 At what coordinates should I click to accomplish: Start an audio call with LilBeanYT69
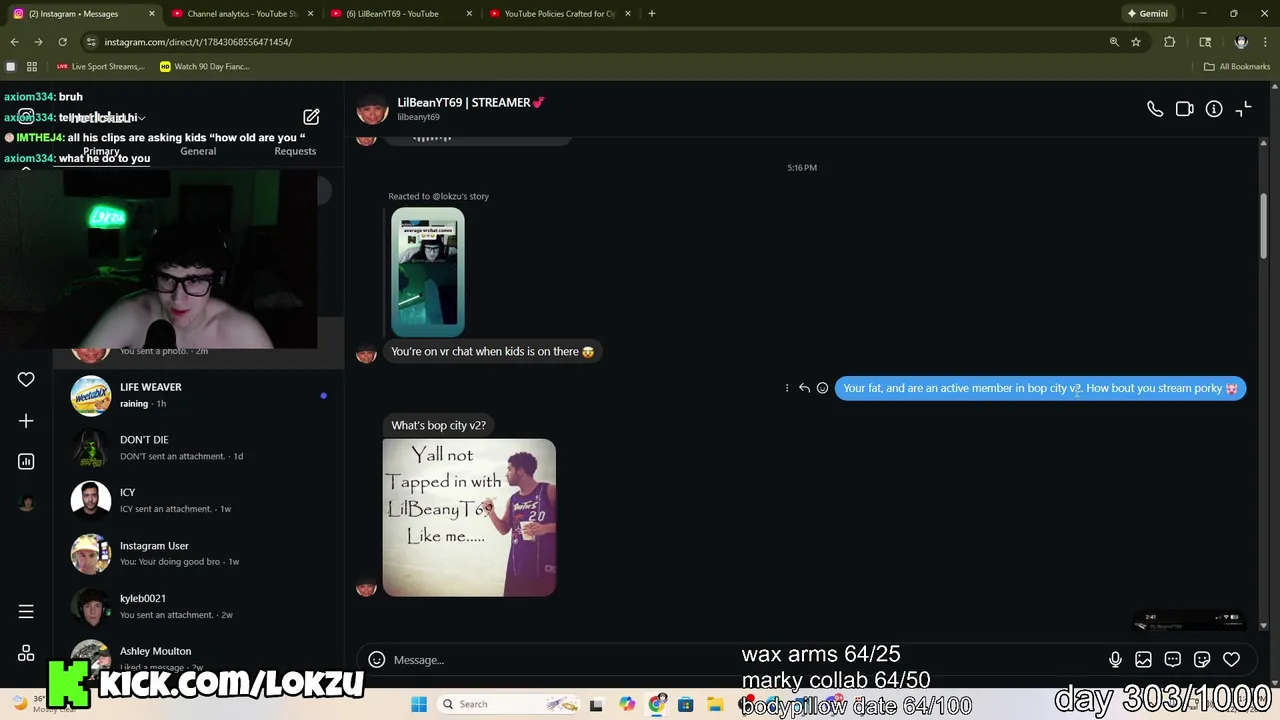point(1155,109)
